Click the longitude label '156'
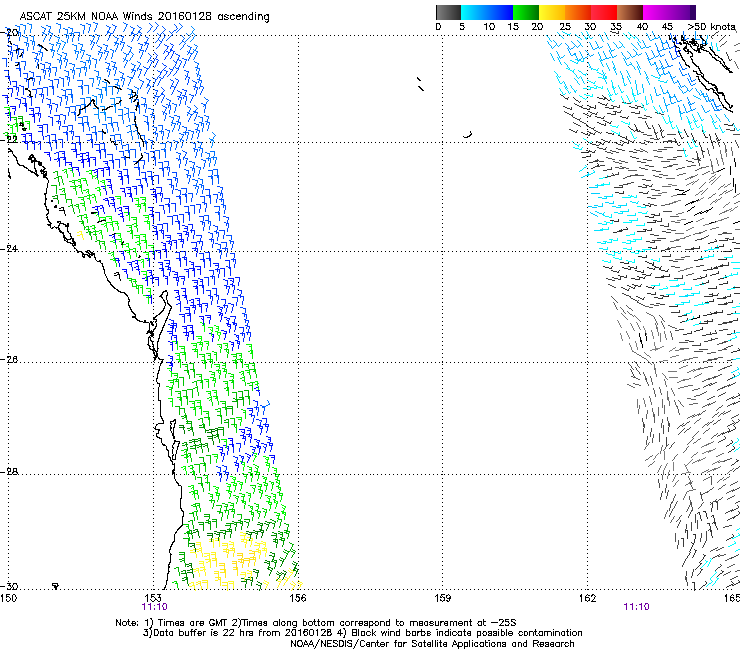The image size is (740, 650). [298, 598]
